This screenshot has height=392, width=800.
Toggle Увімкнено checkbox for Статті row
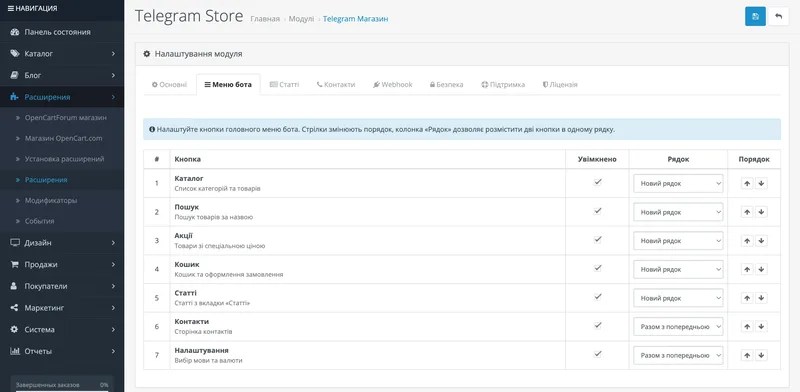[x=597, y=296]
